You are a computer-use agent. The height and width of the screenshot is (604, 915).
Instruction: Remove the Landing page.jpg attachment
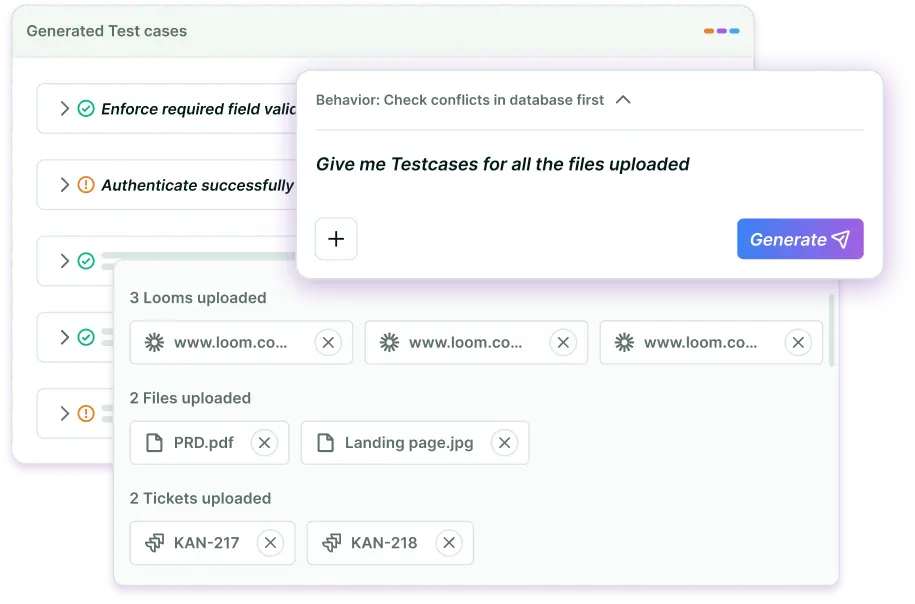point(504,442)
